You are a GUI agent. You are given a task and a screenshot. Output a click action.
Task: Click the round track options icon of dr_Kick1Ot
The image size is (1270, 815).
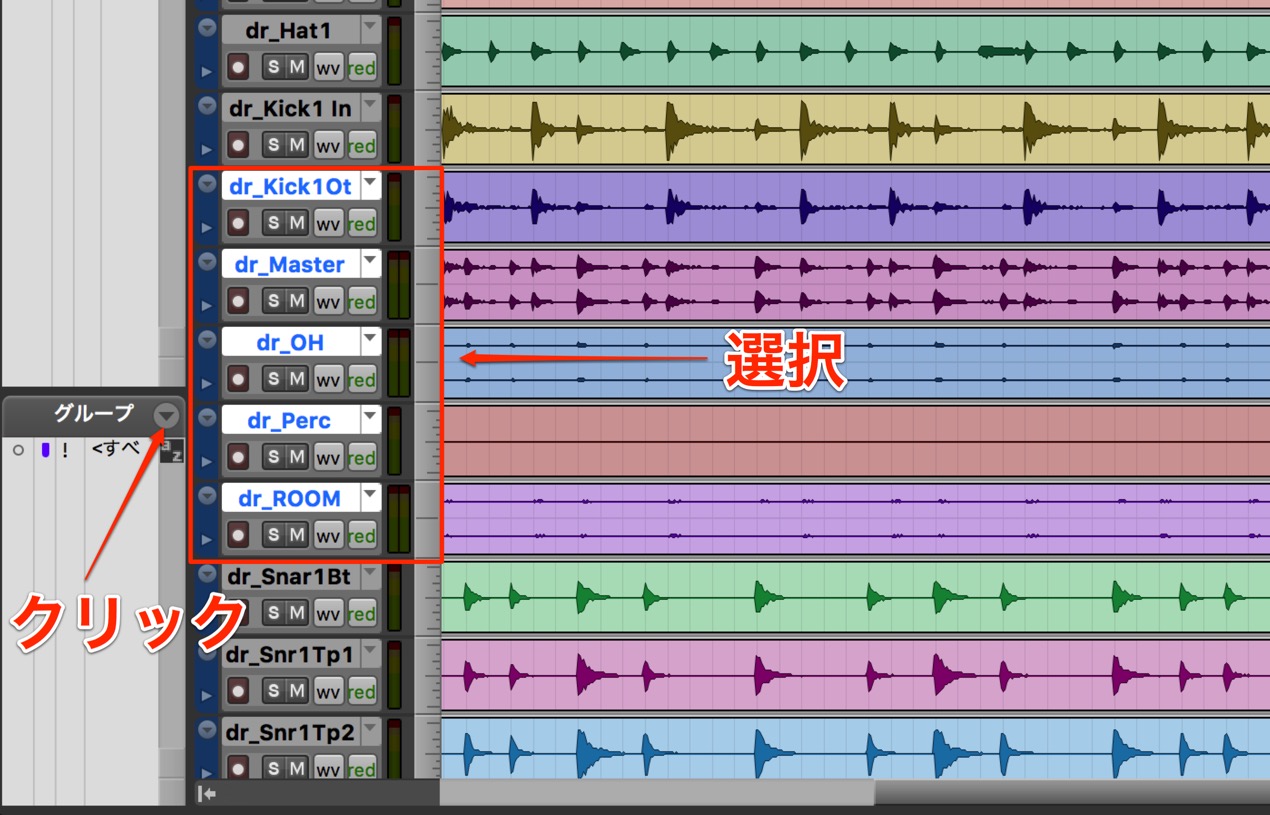pyautogui.click(x=207, y=183)
